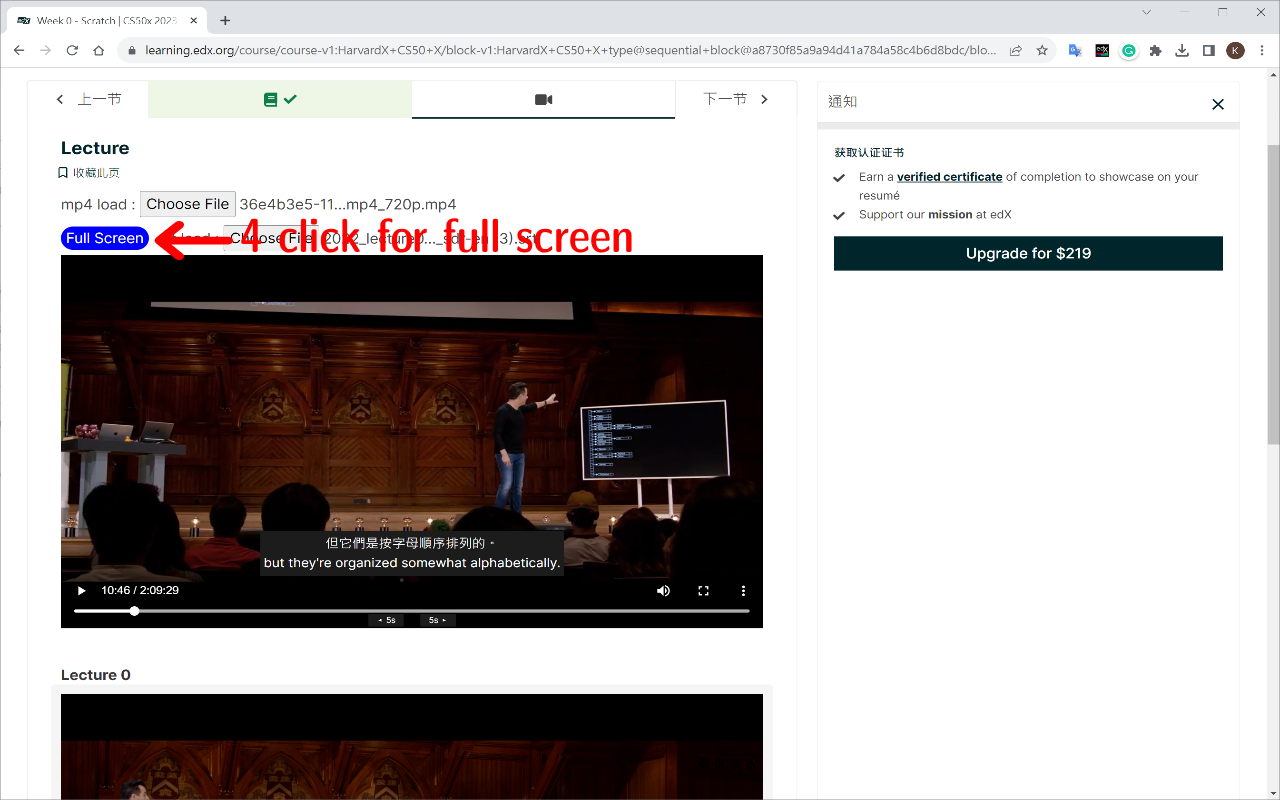Click the Lecture 0 heading text
This screenshot has height=800, width=1280.
coord(96,675)
